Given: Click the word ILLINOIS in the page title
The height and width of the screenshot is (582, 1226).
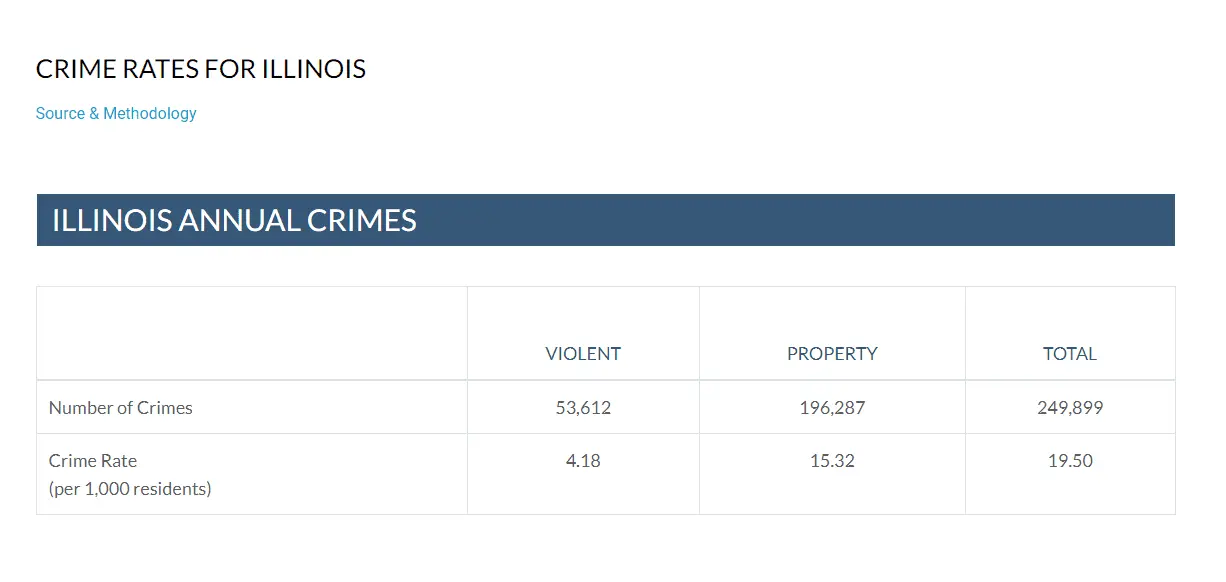Looking at the screenshot, I should (314, 69).
